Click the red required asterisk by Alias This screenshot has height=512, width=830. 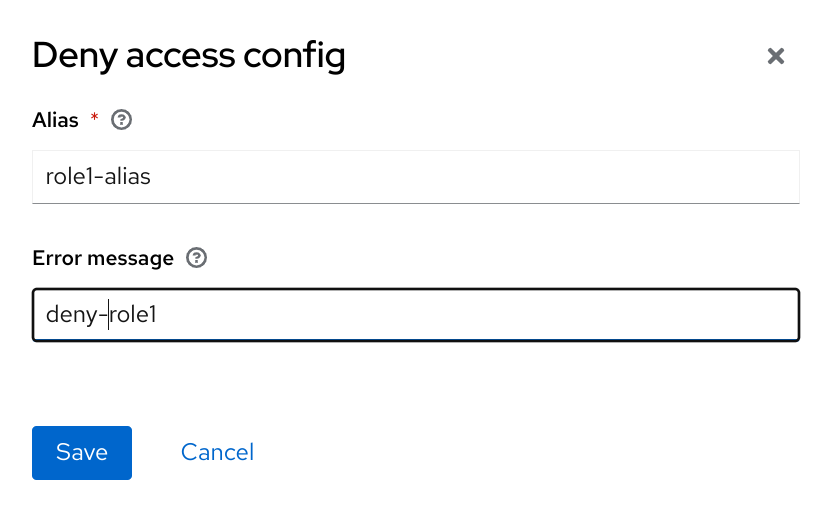point(95,118)
